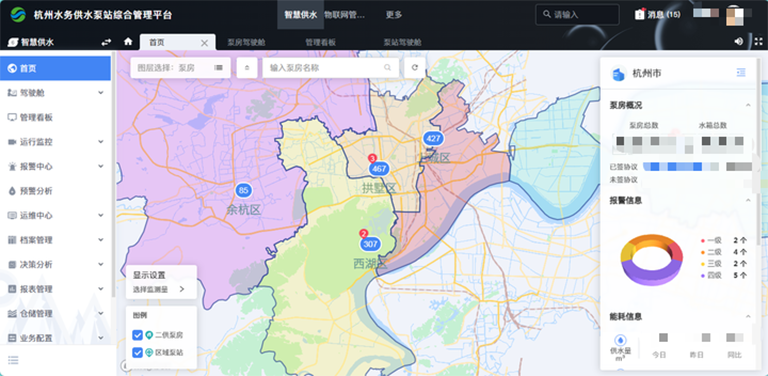
Task: Click the 杭州市 blue building icon
Action: [x=619, y=74]
